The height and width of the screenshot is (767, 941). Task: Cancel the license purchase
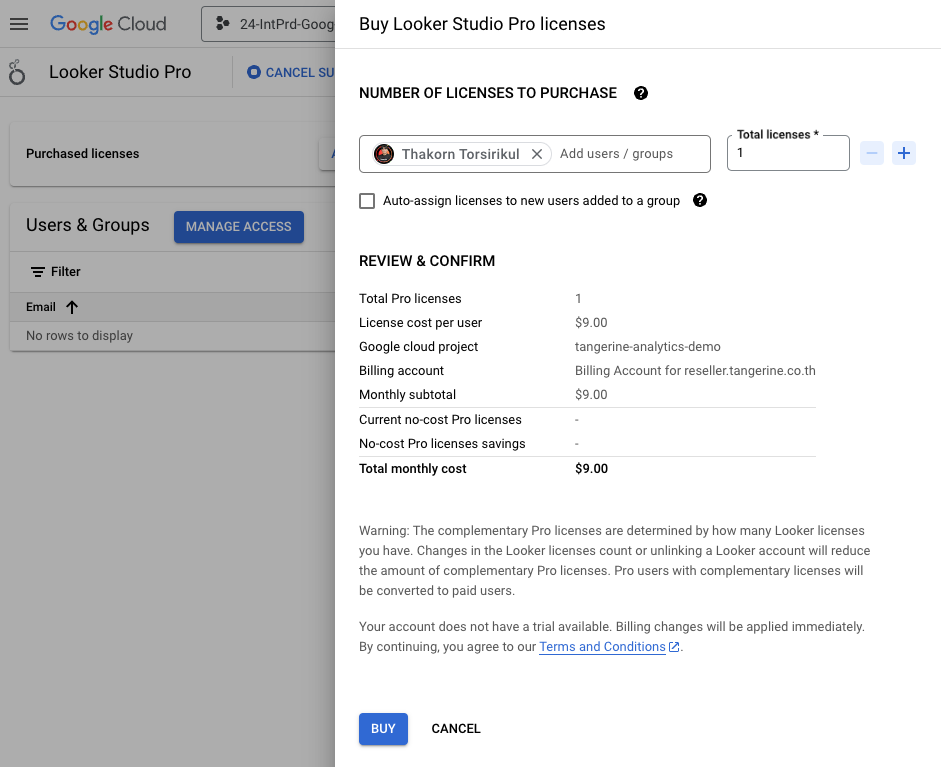pyautogui.click(x=456, y=729)
